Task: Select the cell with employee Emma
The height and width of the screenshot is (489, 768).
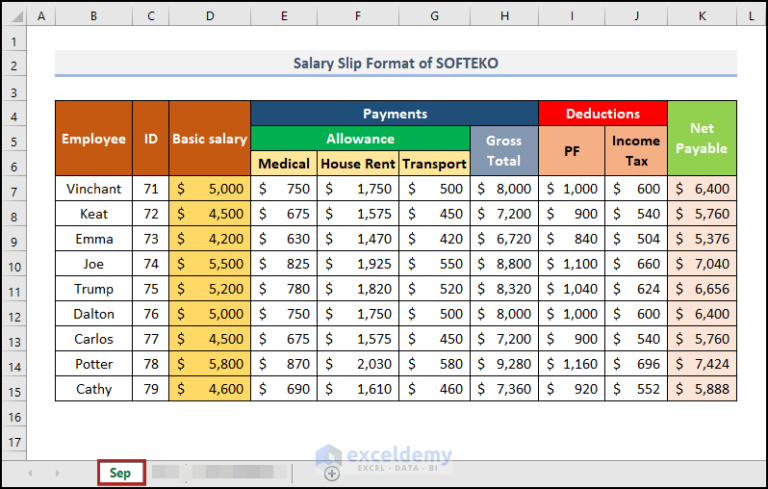Action: click(x=94, y=239)
